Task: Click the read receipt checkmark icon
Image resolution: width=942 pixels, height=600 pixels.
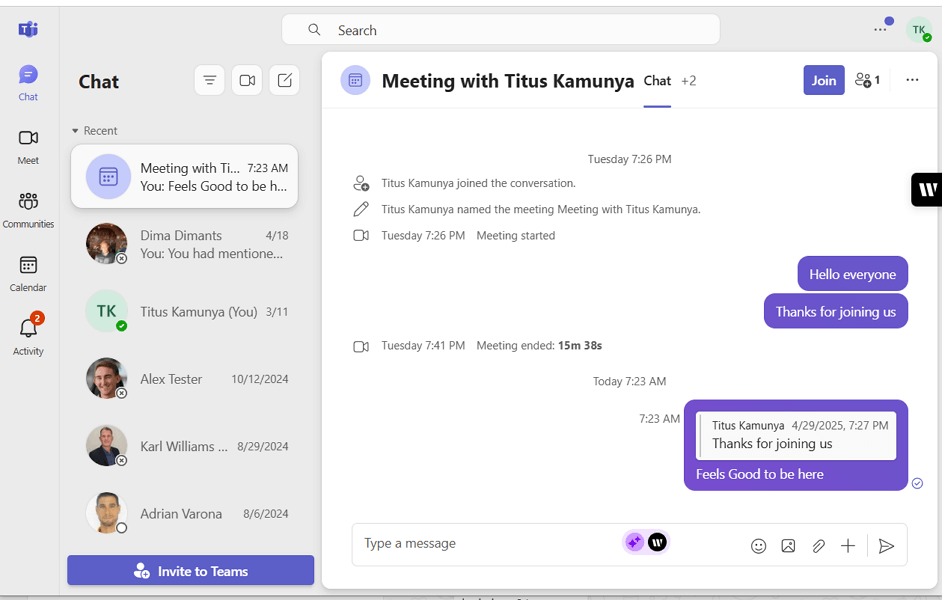Action: (917, 483)
